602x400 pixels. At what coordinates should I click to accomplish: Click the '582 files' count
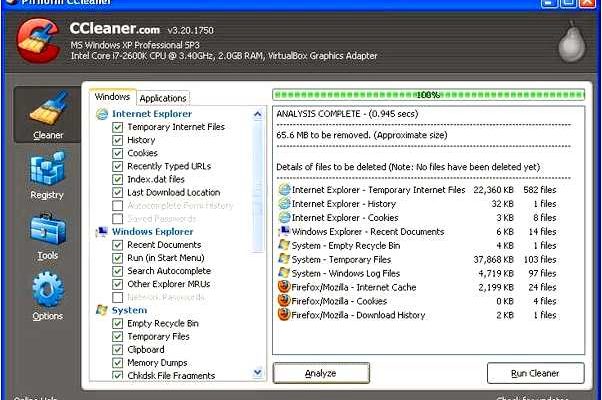tap(540, 190)
